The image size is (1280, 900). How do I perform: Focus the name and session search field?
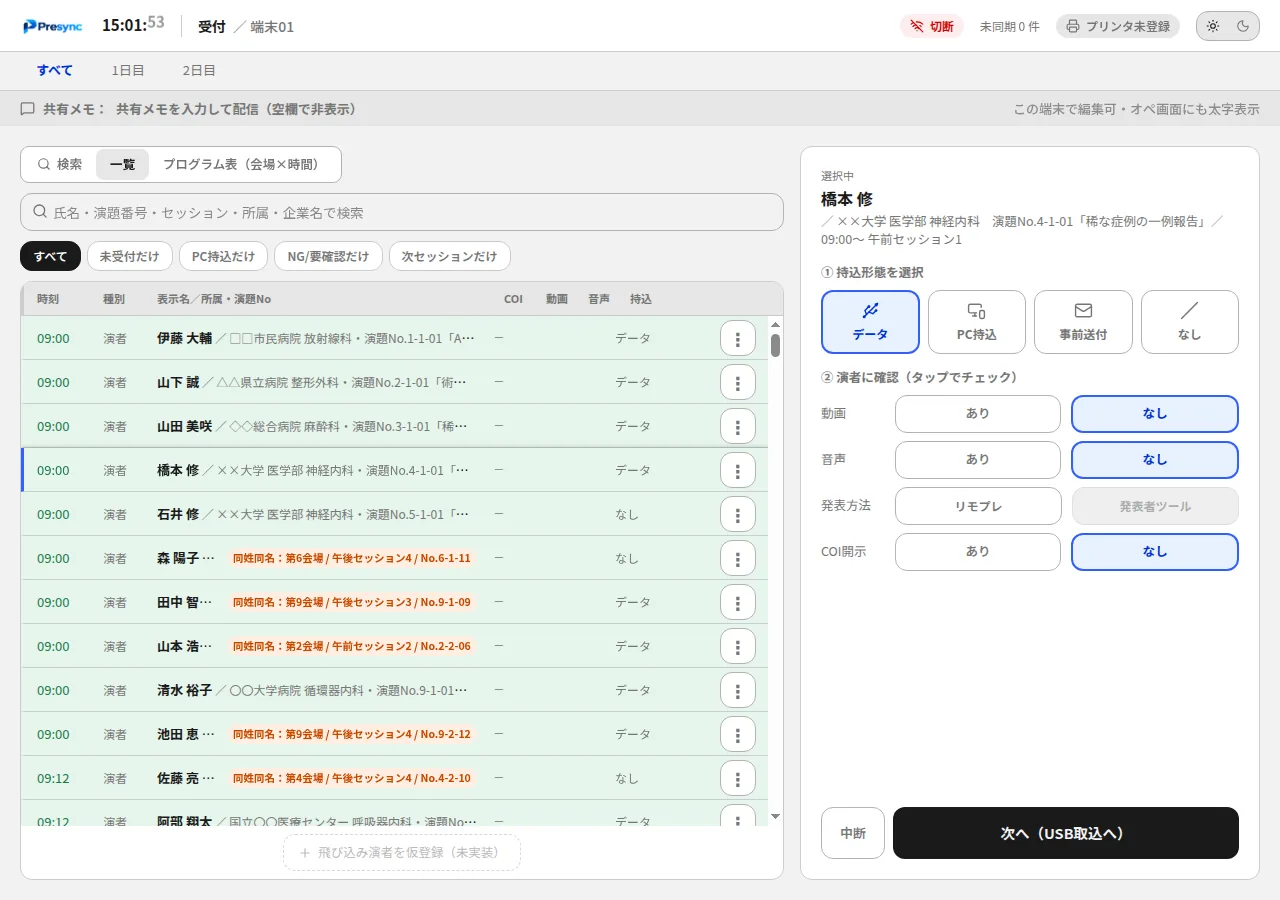(402, 212)
